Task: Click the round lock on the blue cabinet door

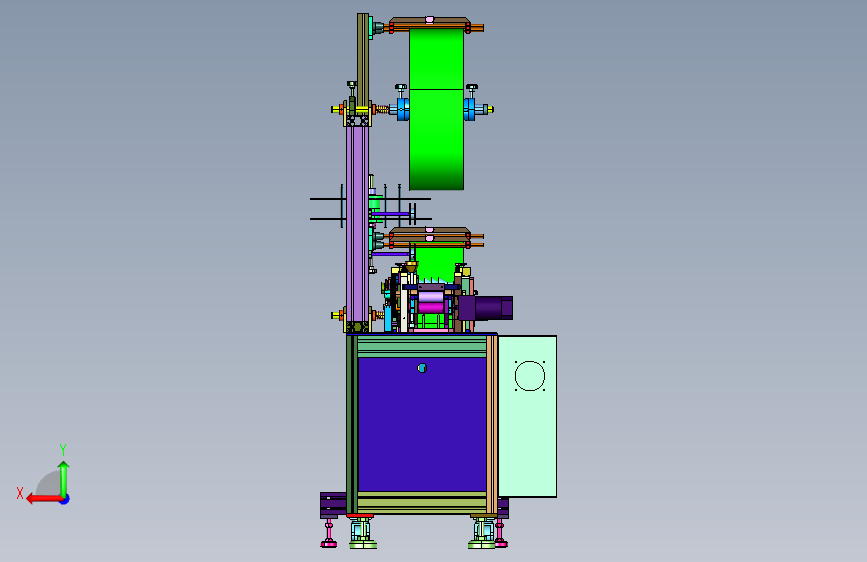Action: coord(422,368)
